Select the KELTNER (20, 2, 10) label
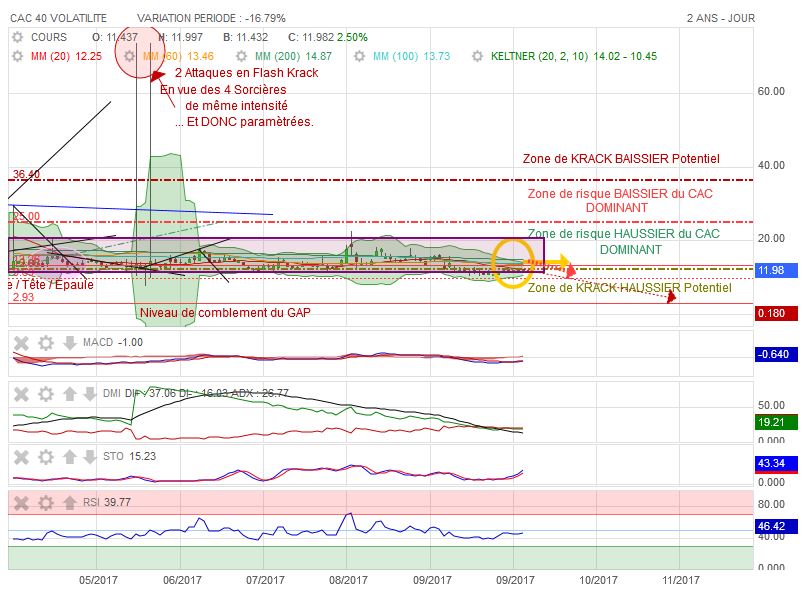The width and height of the screenshot is (802, 597). pyautogui.click(x=539, y=56)
